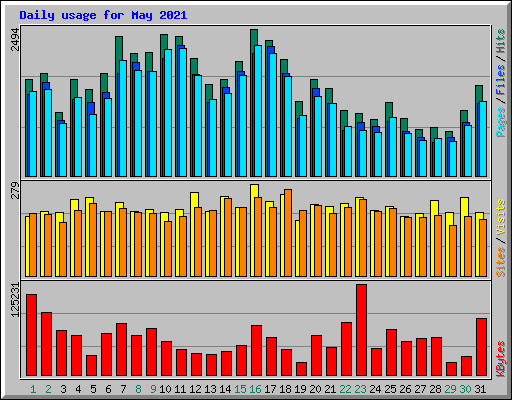Click the 'Pages / Files / Hits' legend label
Image resolution: width=512 pixels, height=400 pixels.
point(501,83)
